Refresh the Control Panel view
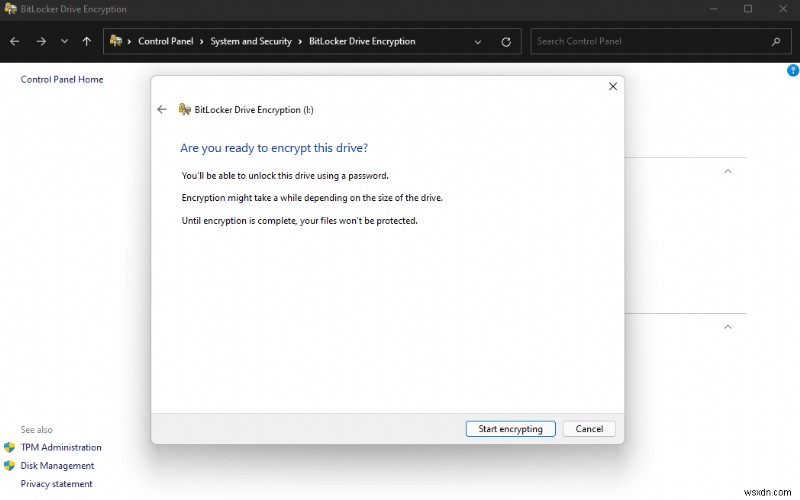Viewport: 800px width, 500px height. pos(506,42)
